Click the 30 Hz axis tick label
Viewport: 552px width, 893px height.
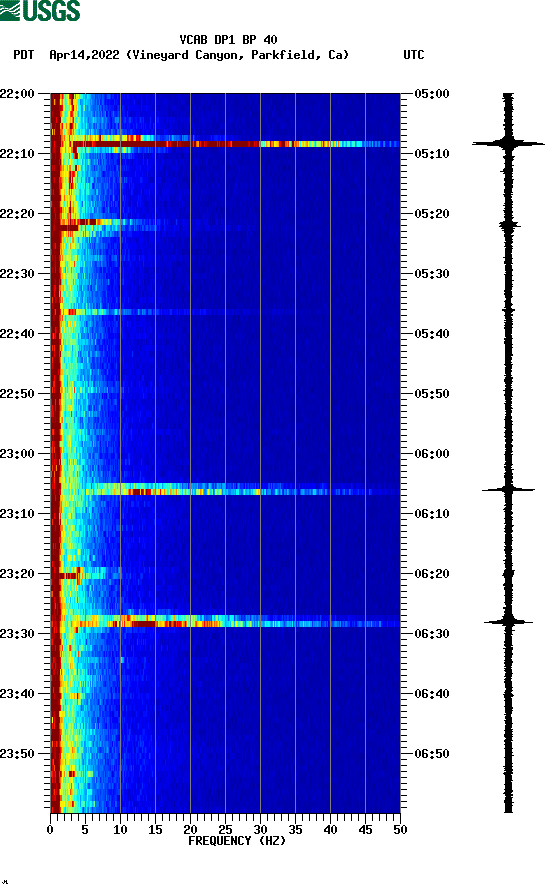coord(260,830)
